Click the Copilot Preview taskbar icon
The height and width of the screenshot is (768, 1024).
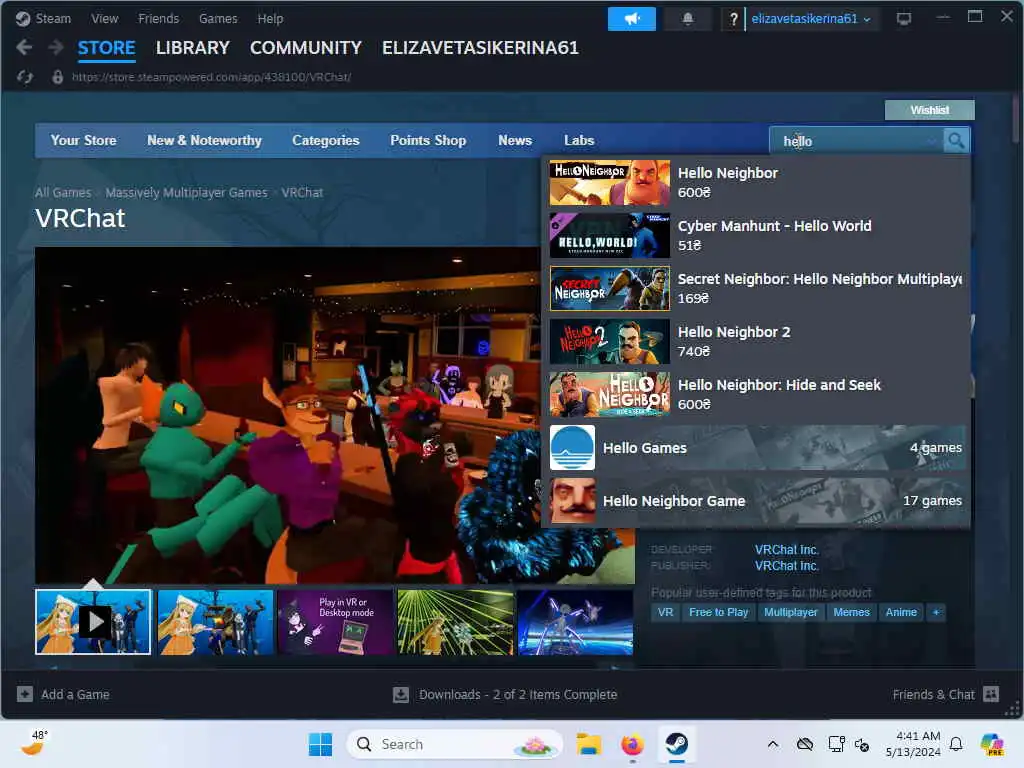click(x=992, y=744)
